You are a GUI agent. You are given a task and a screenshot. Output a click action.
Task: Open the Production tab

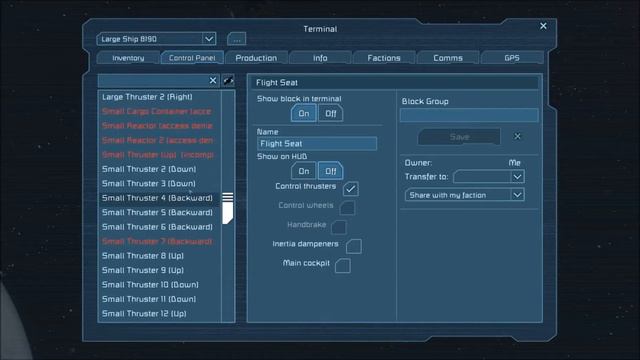click(x=256, y=58)
